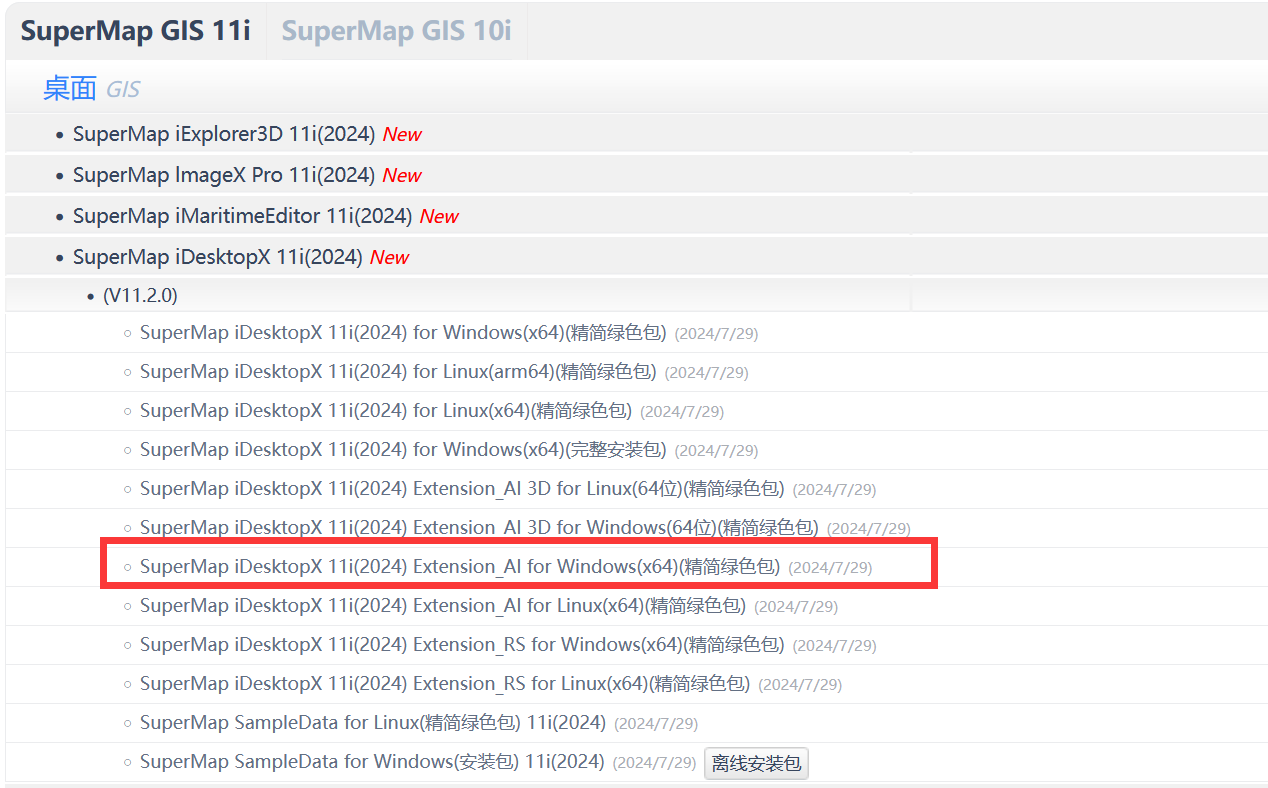Download iDesktopX for Linux(x64) 精简绿色包
Viewport: 1268px width, 788px height.
386,410
